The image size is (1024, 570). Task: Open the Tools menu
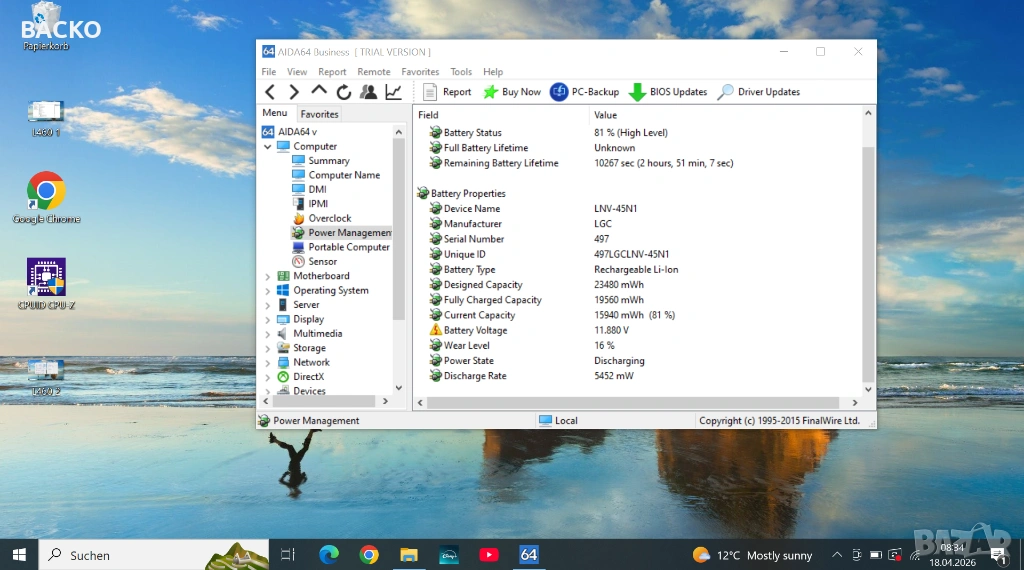(461, 72)
